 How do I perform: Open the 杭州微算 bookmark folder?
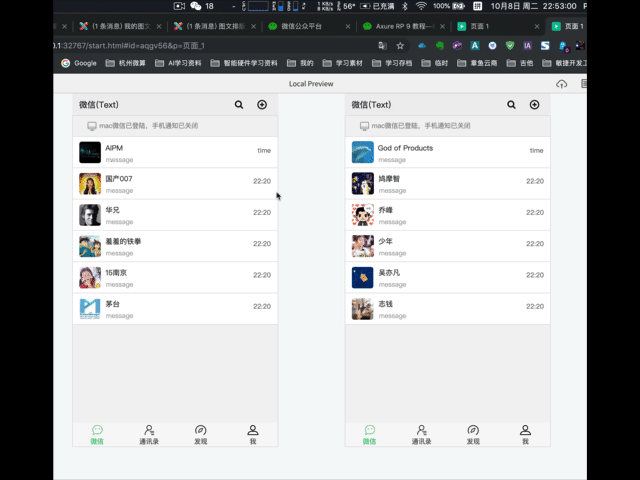126,63
